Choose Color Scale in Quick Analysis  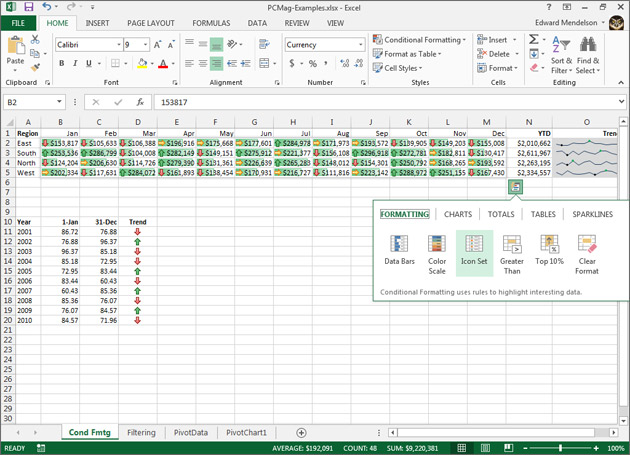point(437,255)
